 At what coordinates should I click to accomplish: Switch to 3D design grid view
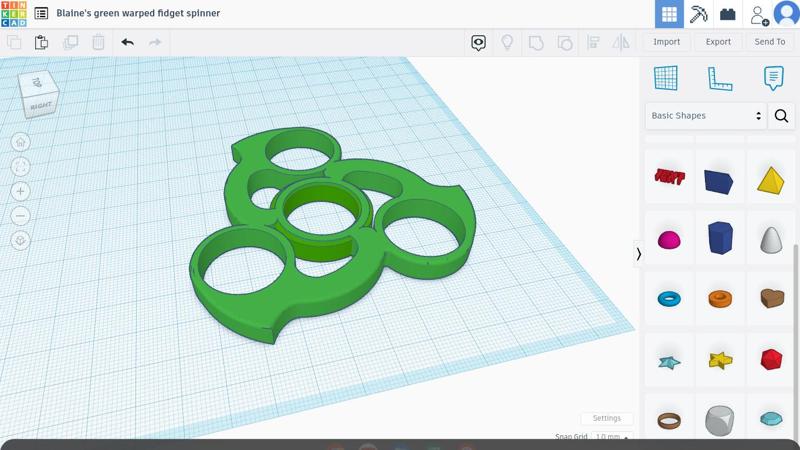coord(669,14)
